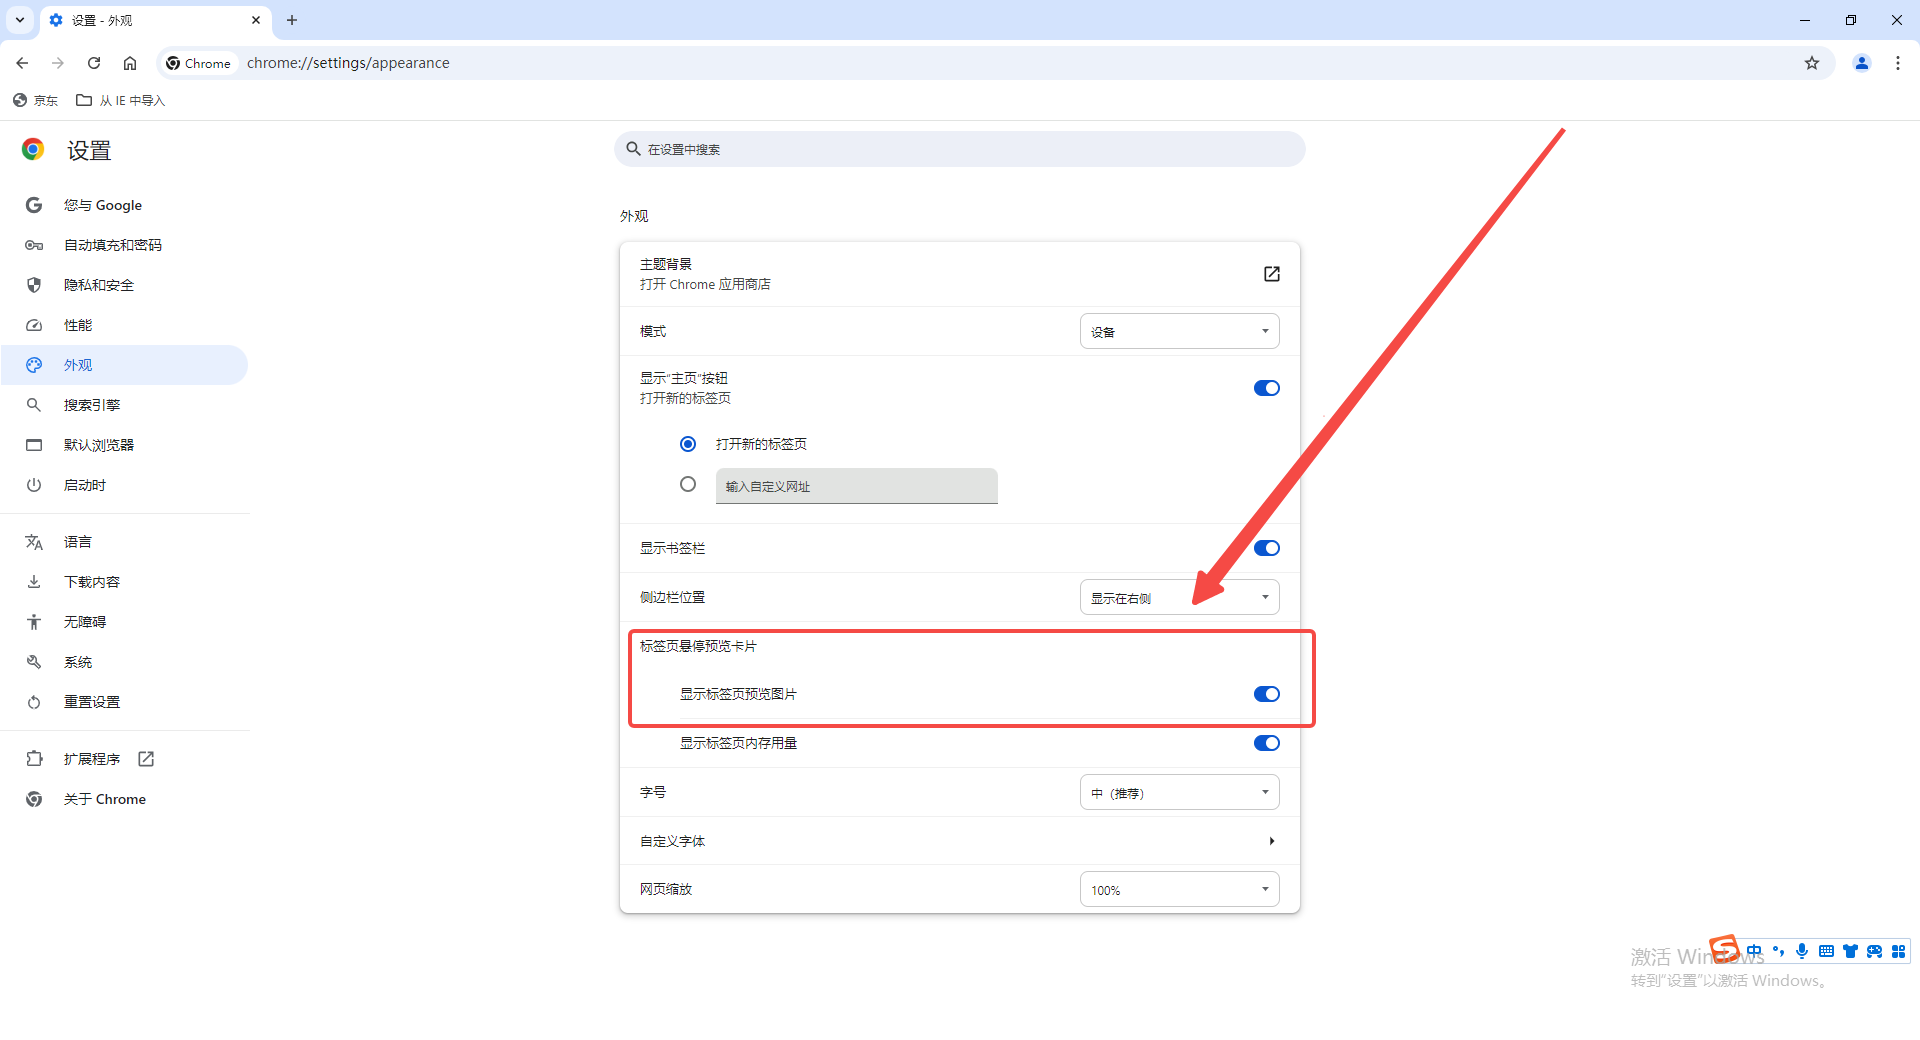The image size is (1920, 1040).
Task: Click the back navigation arrow
Action: pos(22,63)
